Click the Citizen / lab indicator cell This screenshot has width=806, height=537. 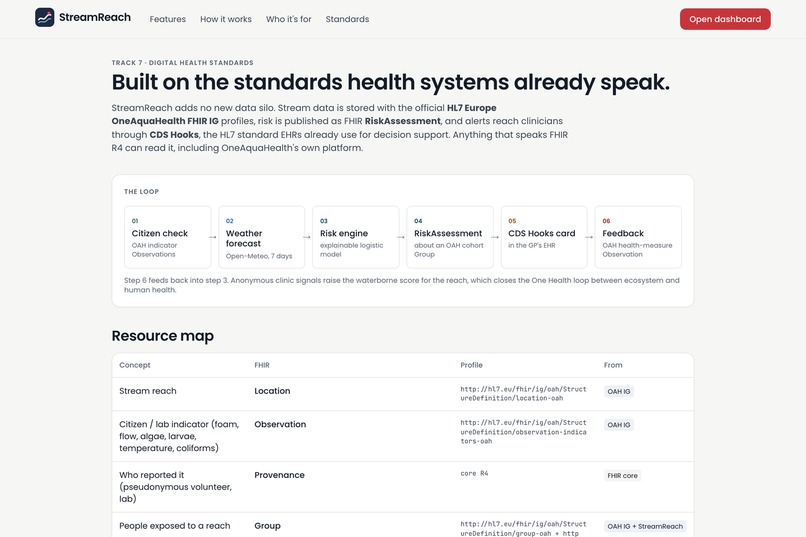tap(179, 436)
